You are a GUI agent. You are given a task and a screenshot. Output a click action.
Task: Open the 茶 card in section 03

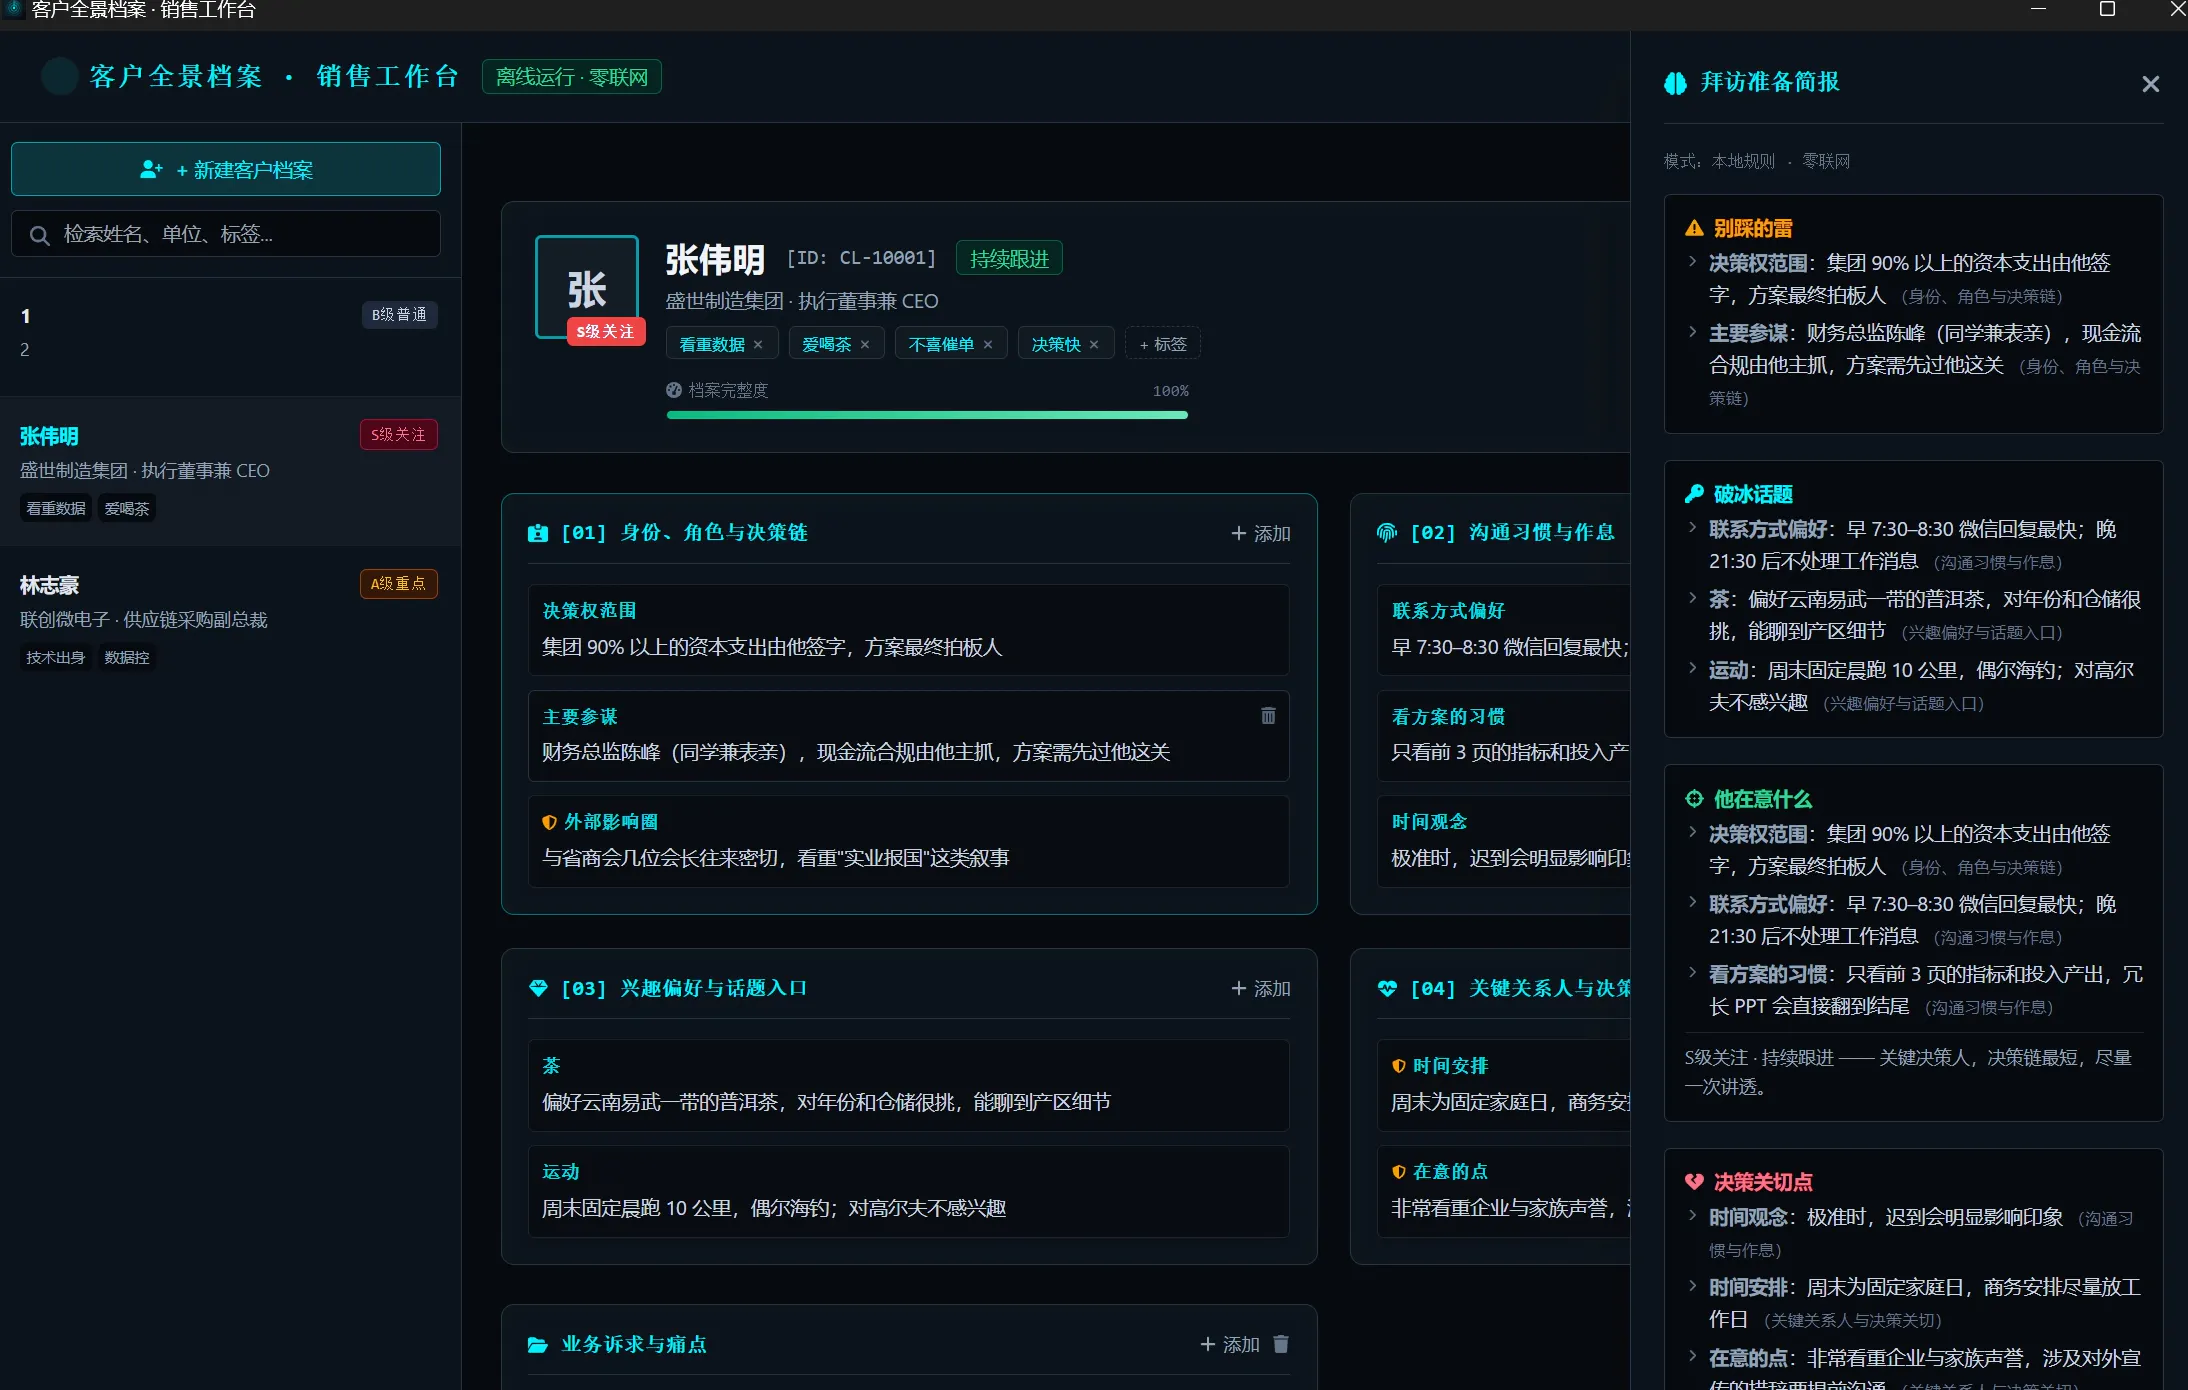[x=908, y=1085]
